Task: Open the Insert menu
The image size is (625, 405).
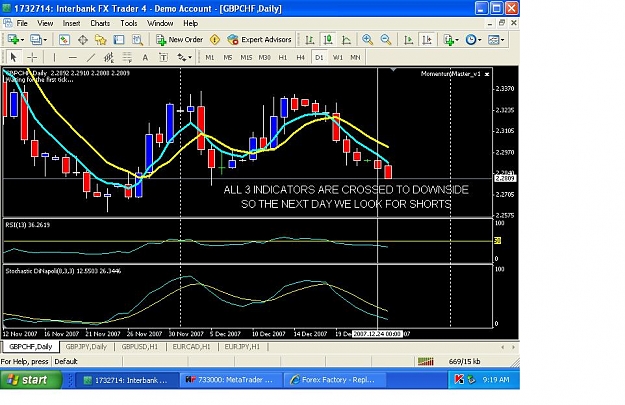Action: click(71, 23)
